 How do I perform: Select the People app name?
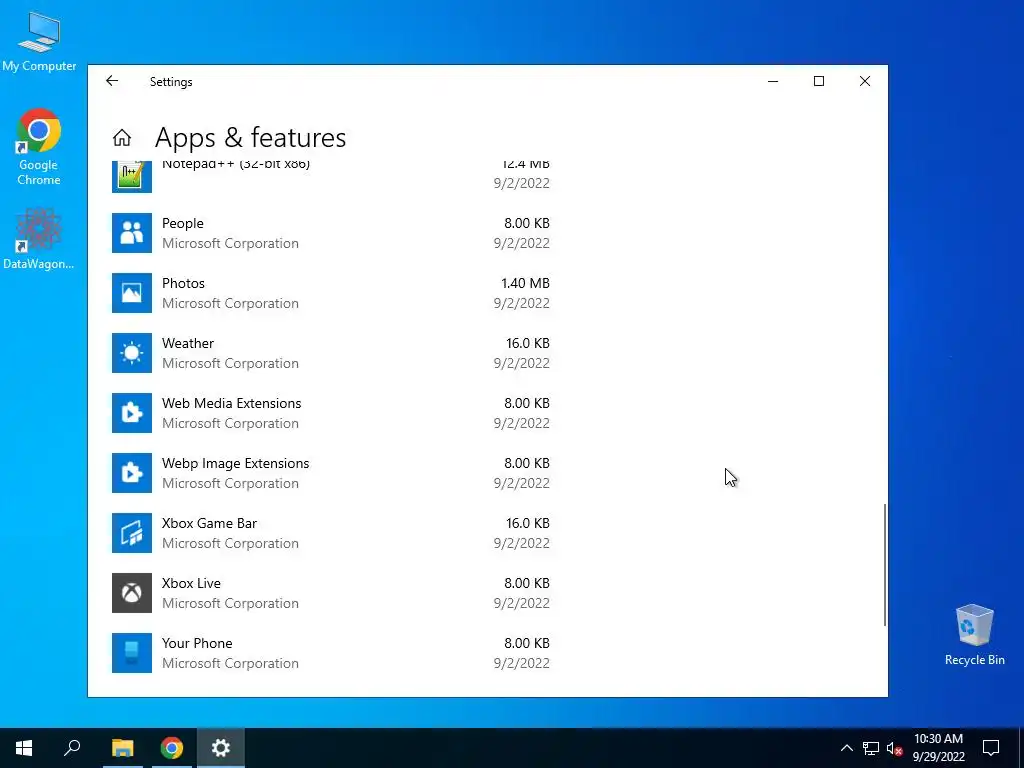pos(183,223)
